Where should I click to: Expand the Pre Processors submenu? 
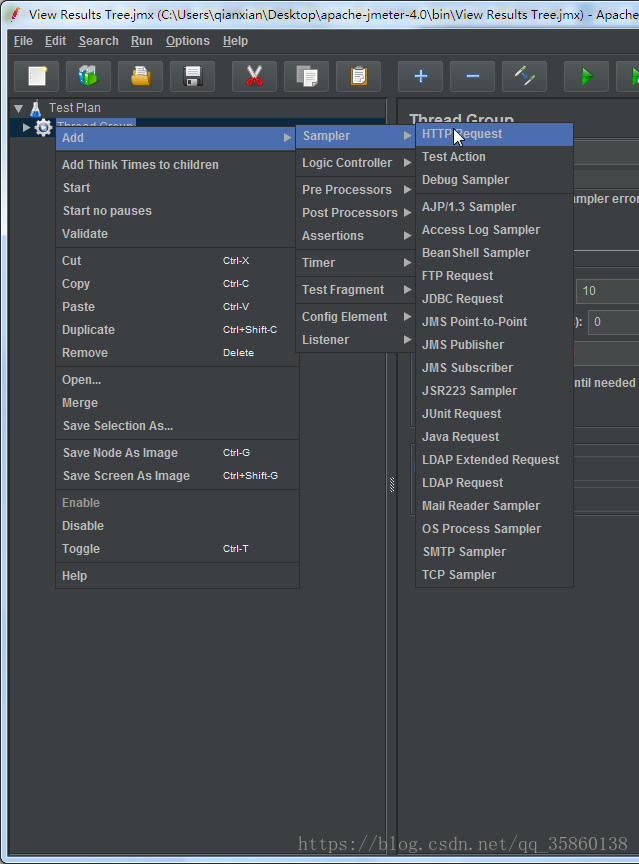tap(356, 190)
